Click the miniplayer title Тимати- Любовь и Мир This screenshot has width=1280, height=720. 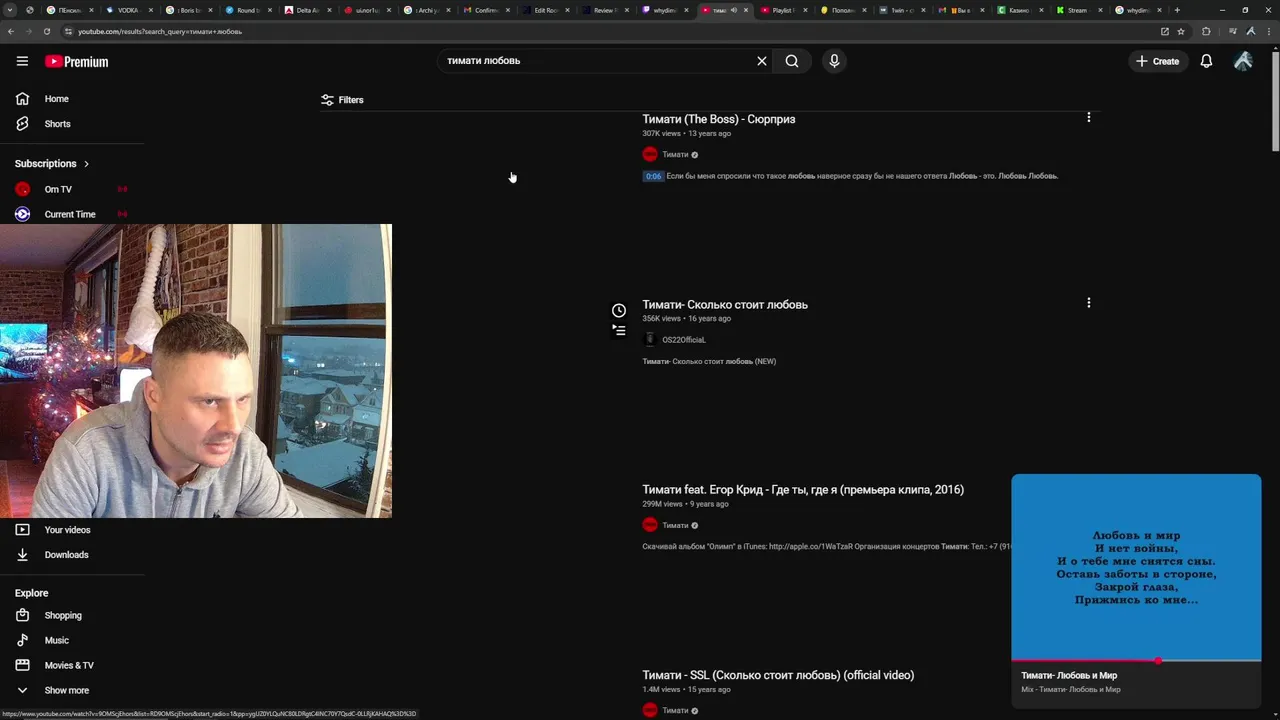pyautogui.click(x=1069, y=676)
